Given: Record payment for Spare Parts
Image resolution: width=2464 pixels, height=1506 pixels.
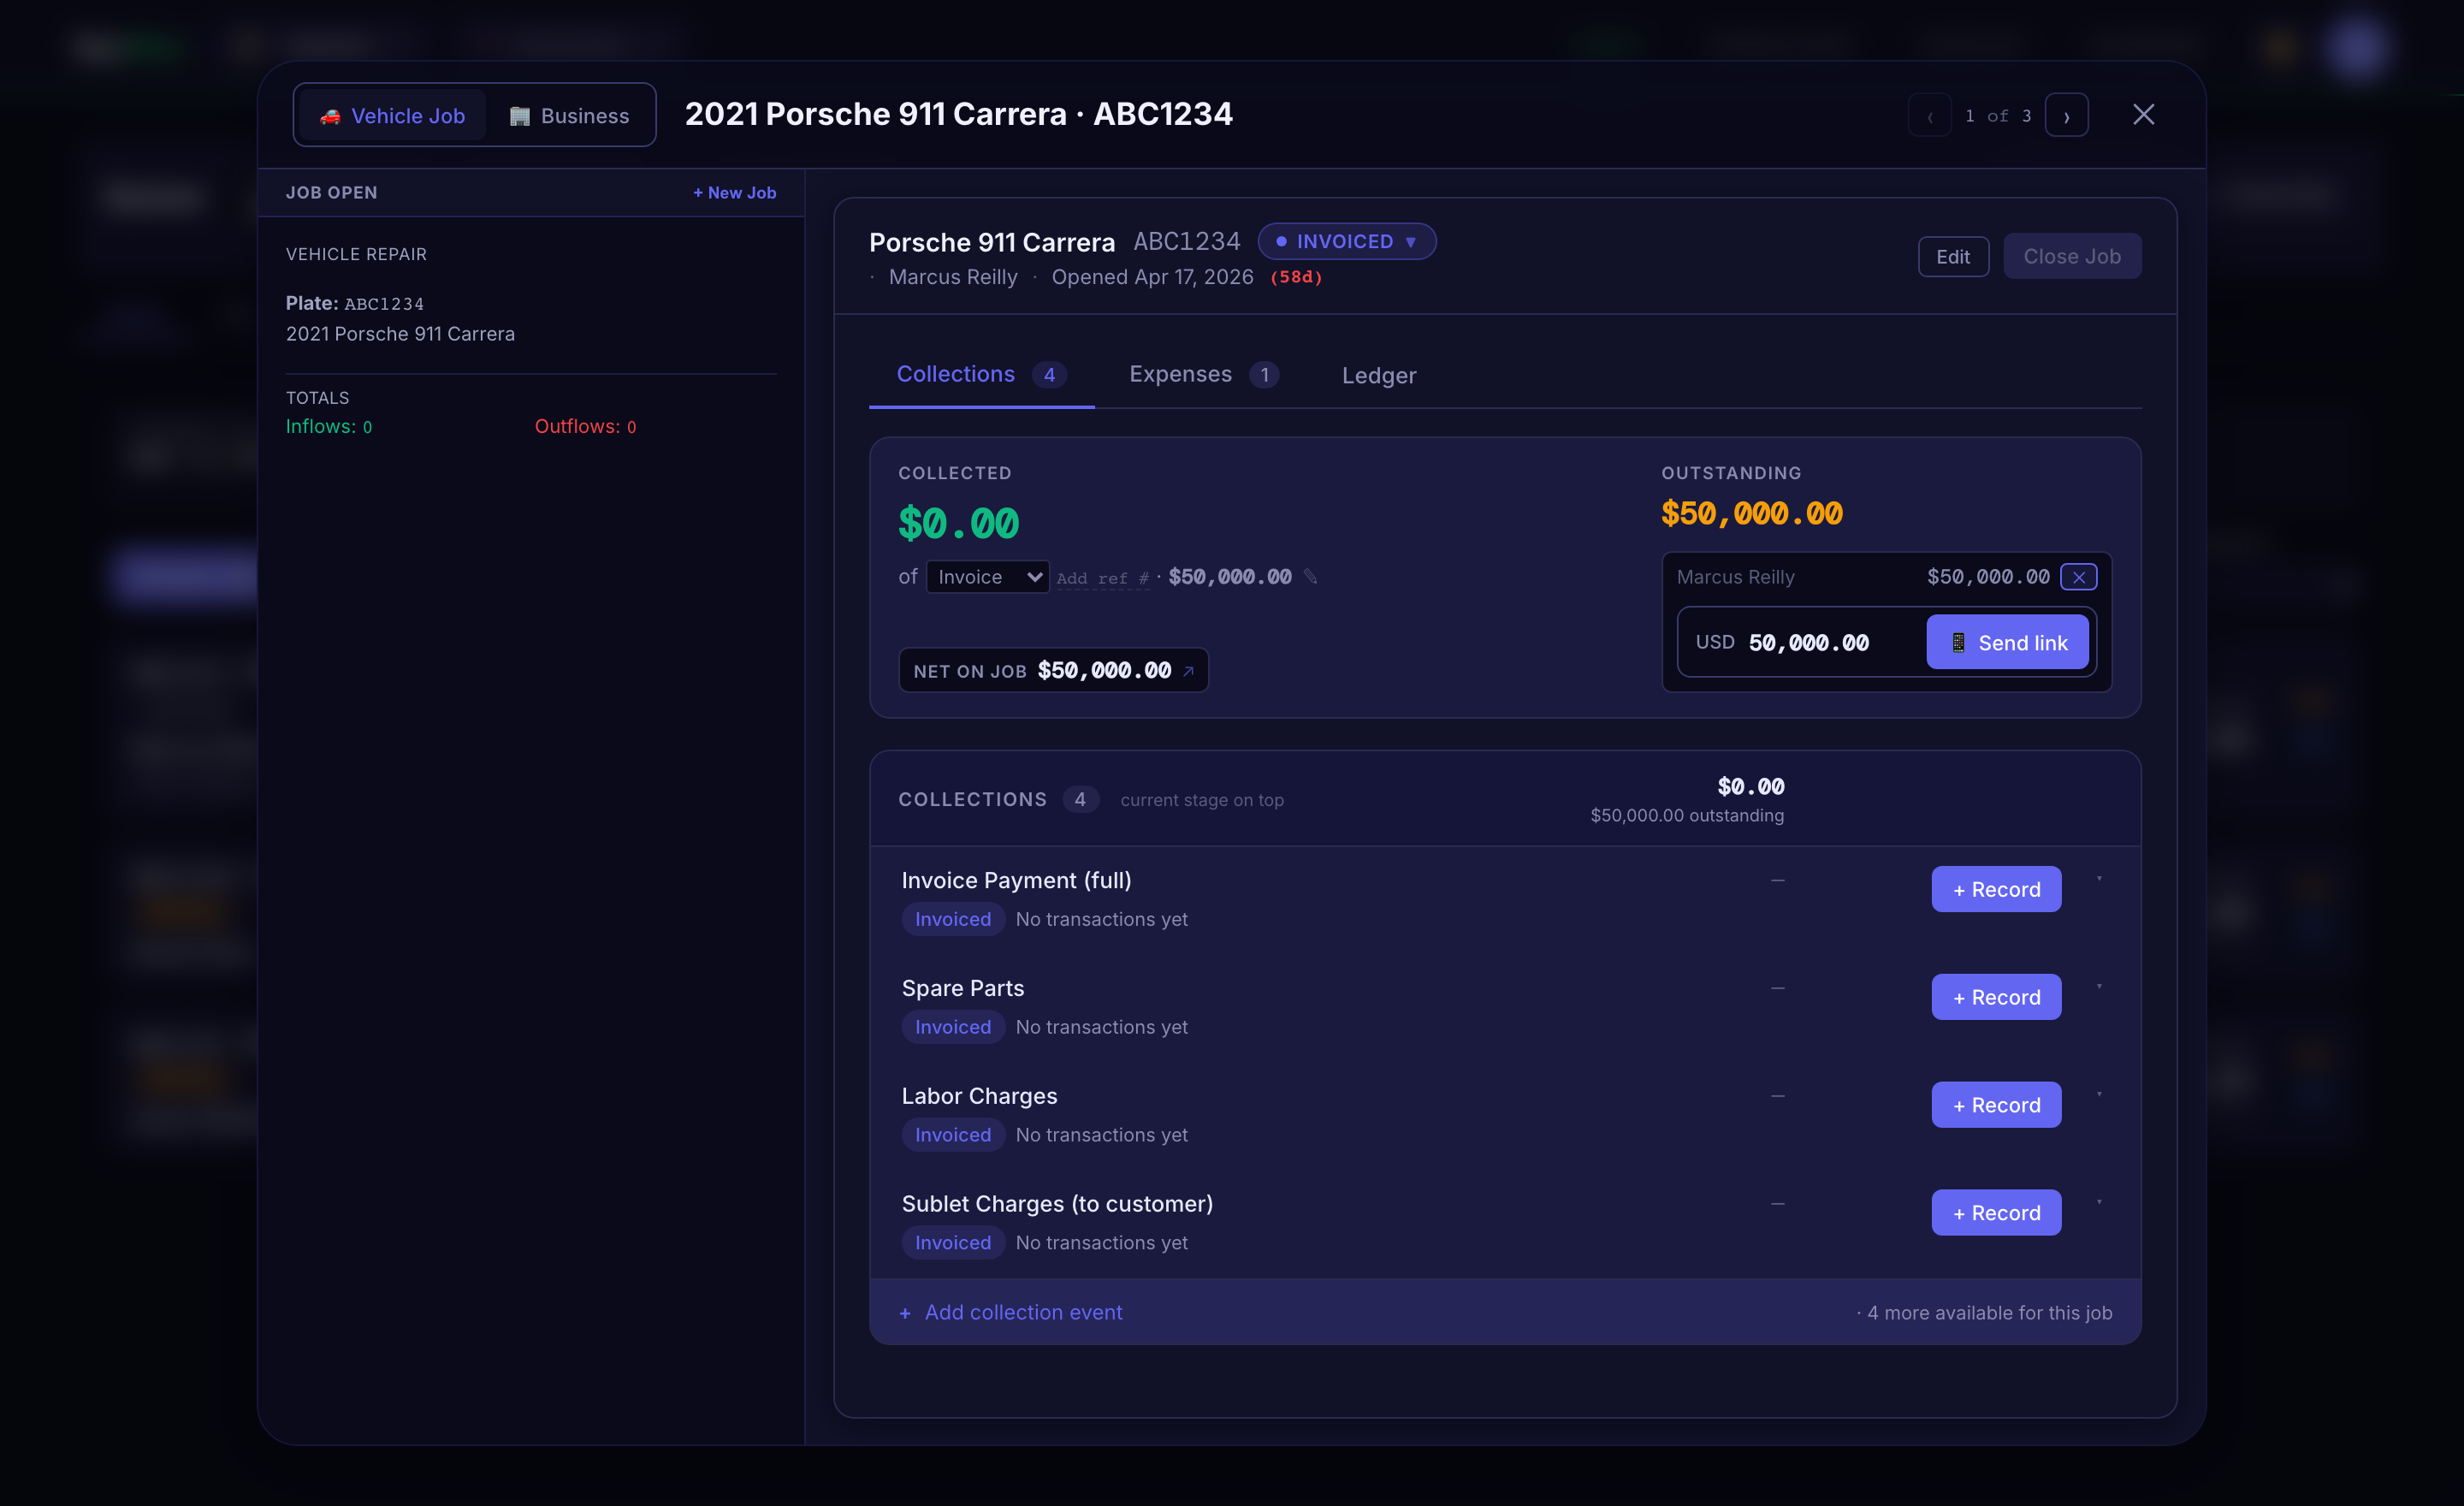Looking at the screenshot, I should [x=1995, y=997].
